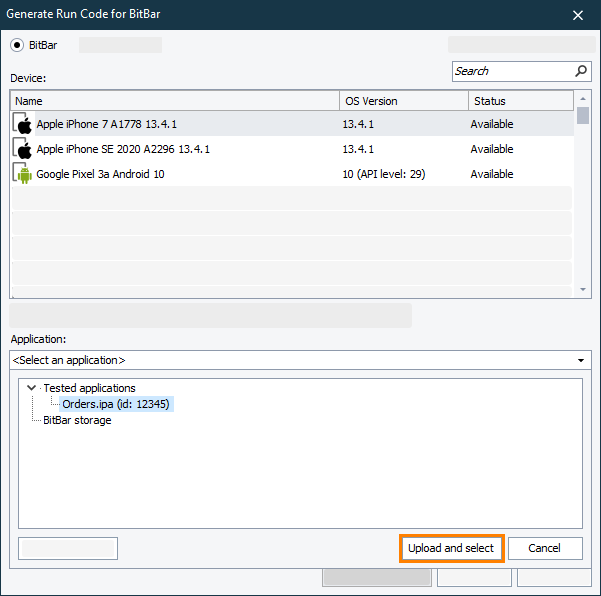601x596 pixels.
Task: Select Orders.ipa in the application tree
Action: pos(116,404)
